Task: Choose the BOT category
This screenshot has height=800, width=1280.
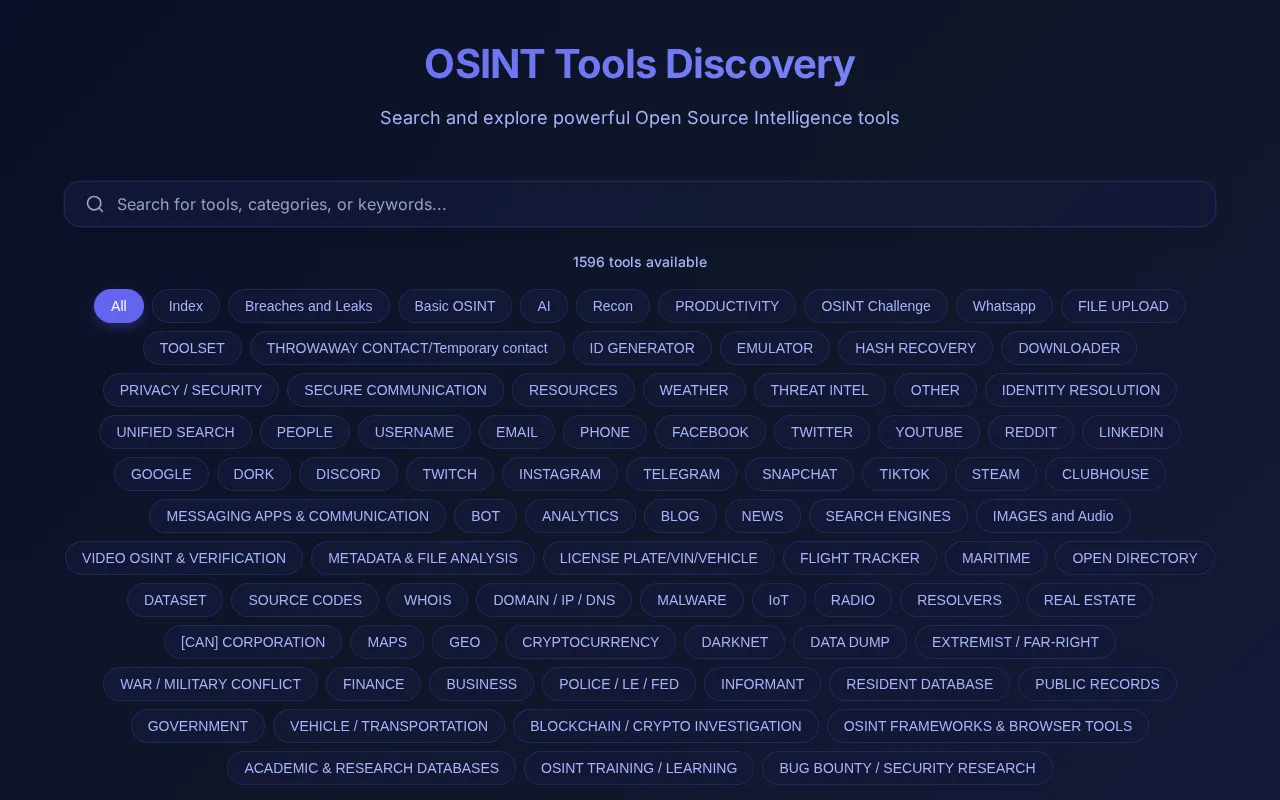Action: pyautogui.click(x=485, y=516)
